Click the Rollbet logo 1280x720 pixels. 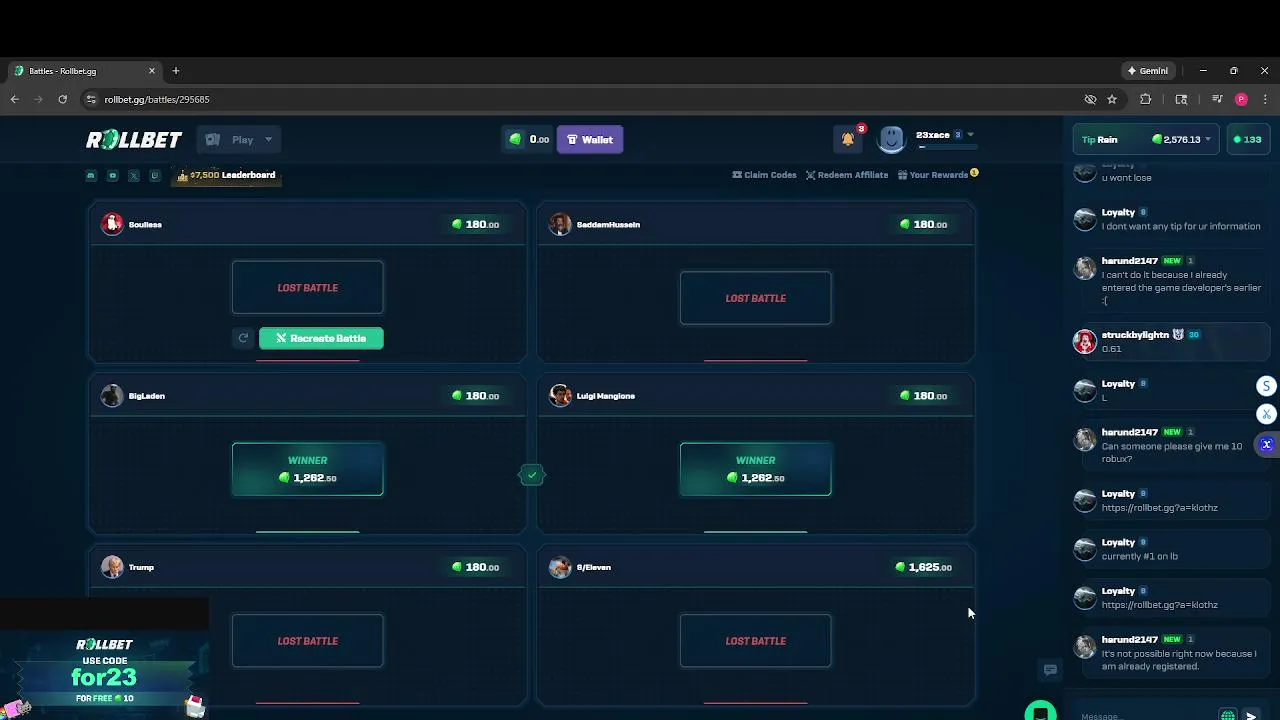click(134, 140)
